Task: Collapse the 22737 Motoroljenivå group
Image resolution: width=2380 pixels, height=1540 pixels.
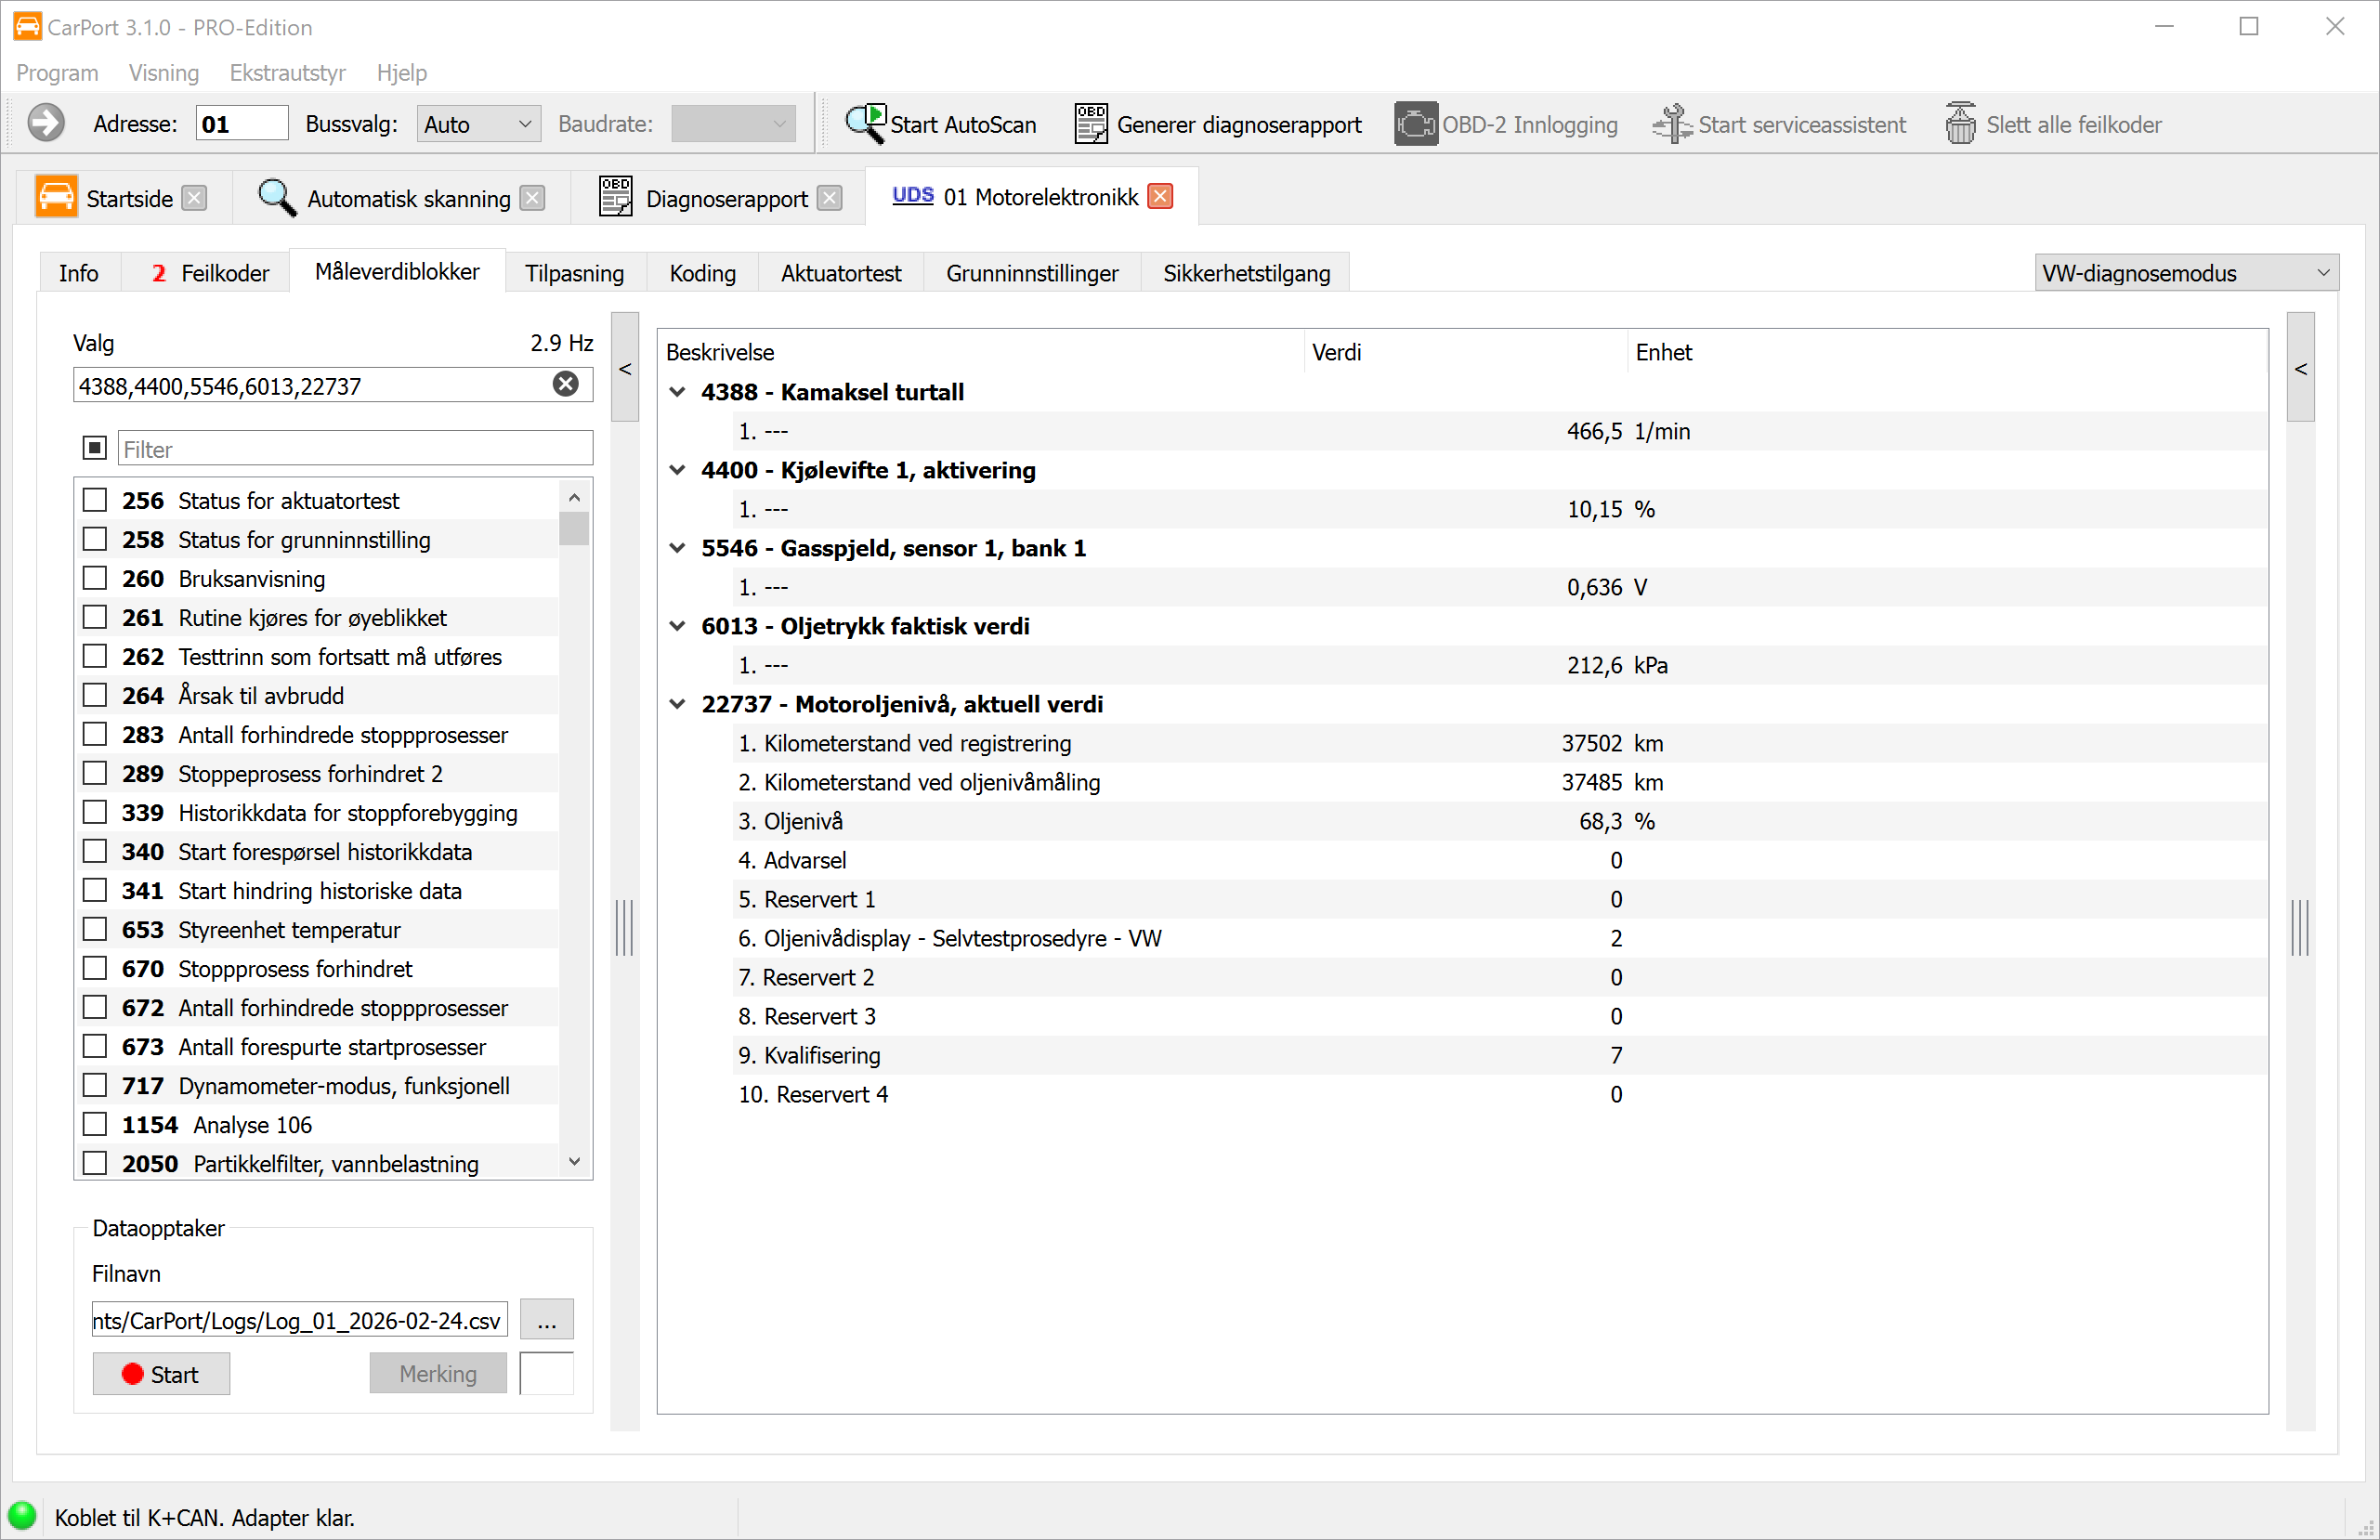Action: [678, 705]
